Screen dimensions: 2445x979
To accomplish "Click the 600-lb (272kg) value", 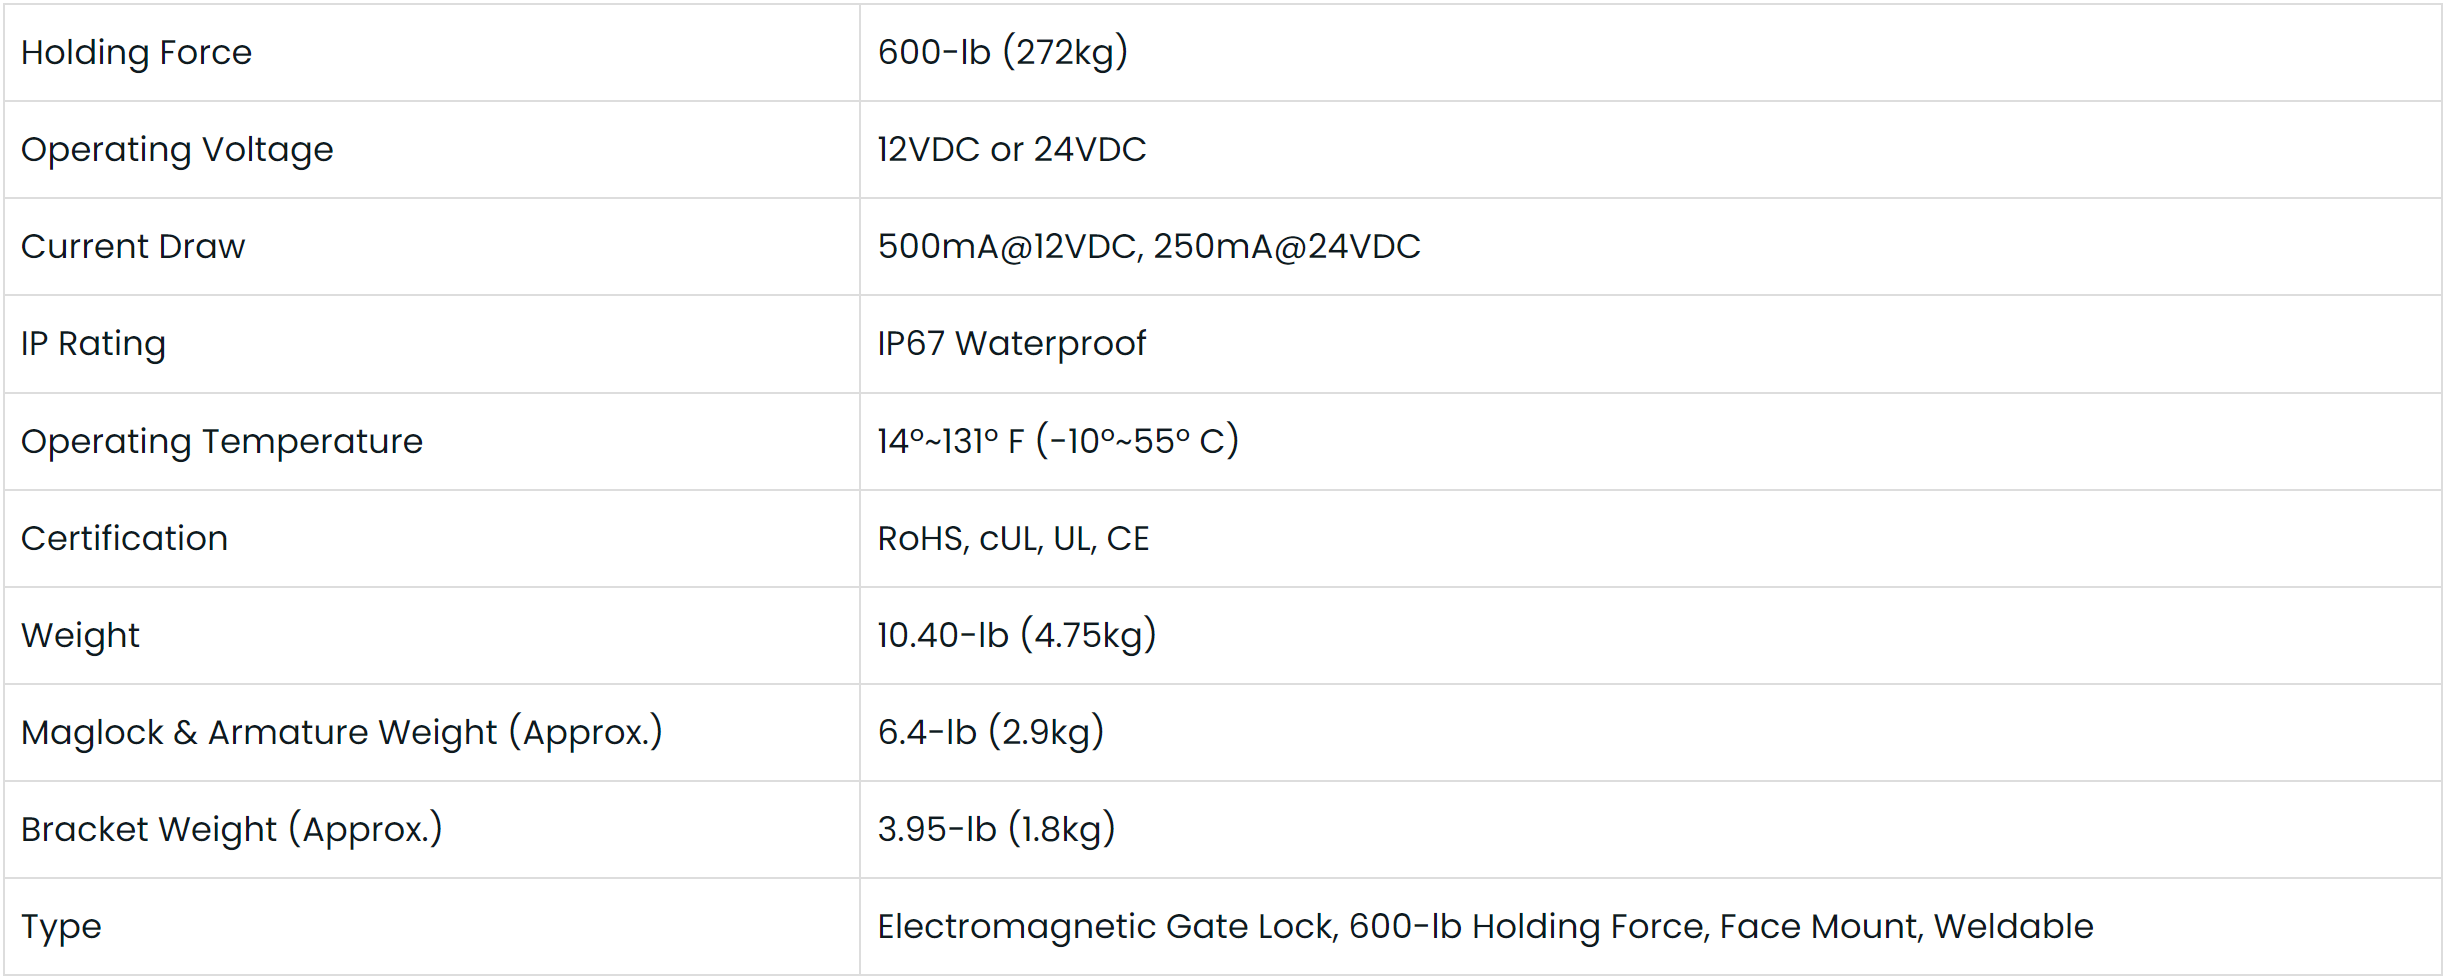I will pyautogui.click(x=1002, y=52).
